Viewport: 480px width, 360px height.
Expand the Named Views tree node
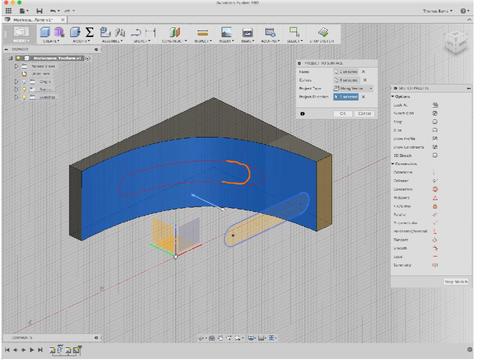[x=16, y=66]
